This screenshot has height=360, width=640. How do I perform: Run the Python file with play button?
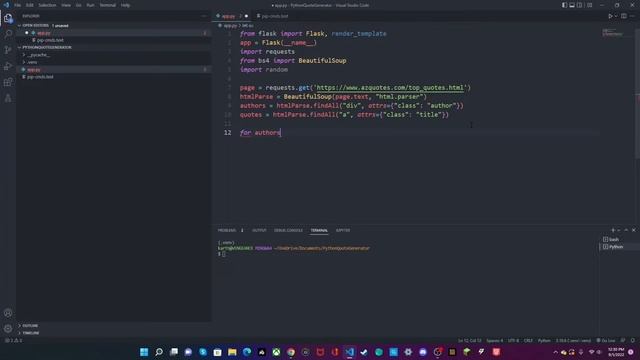click(x=610, y=16)
